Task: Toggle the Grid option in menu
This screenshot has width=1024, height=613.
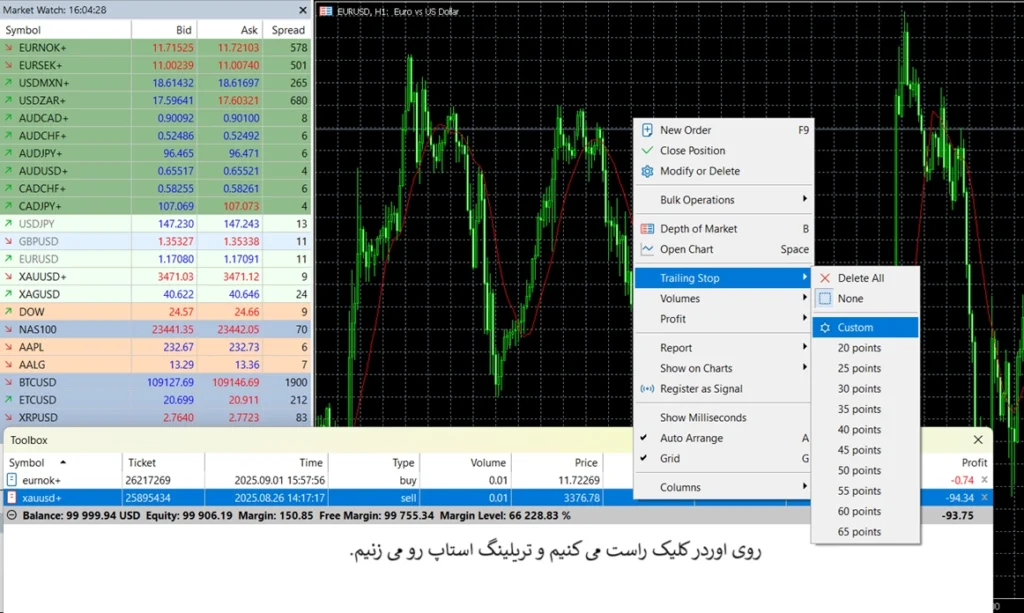Action: pos(670,459)
